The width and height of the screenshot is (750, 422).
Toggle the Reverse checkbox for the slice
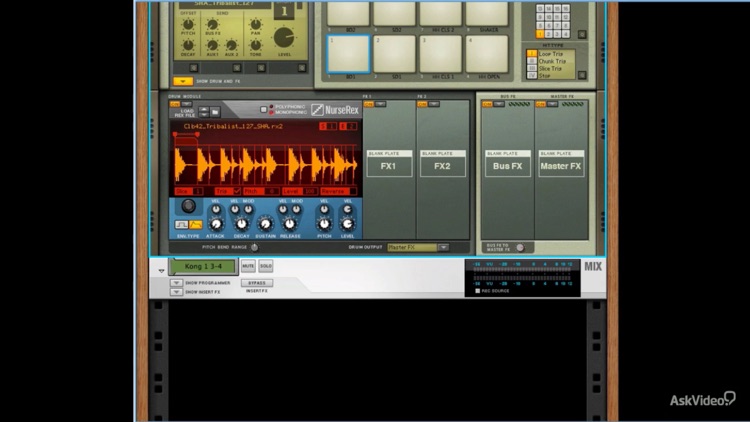tap(353, 191)
